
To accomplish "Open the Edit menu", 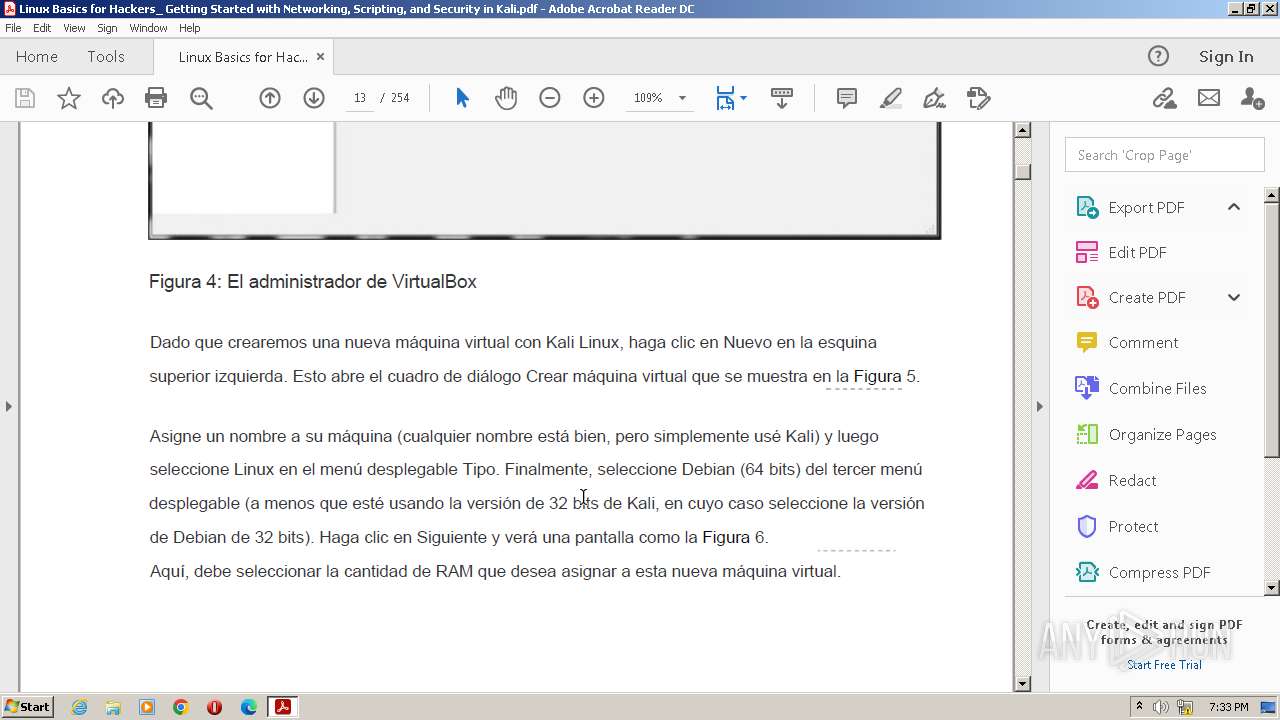I will (x=42, y=28).
